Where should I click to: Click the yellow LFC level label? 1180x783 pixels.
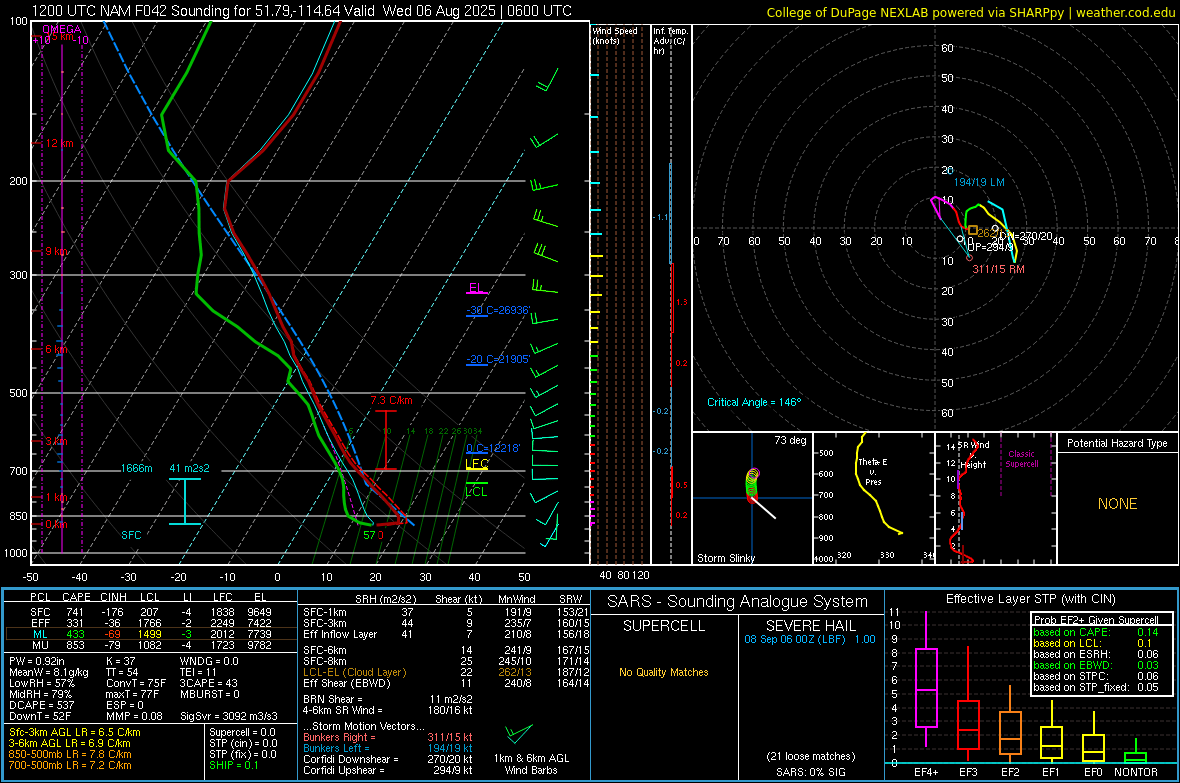pyautogui.click(x=477, y=464)
